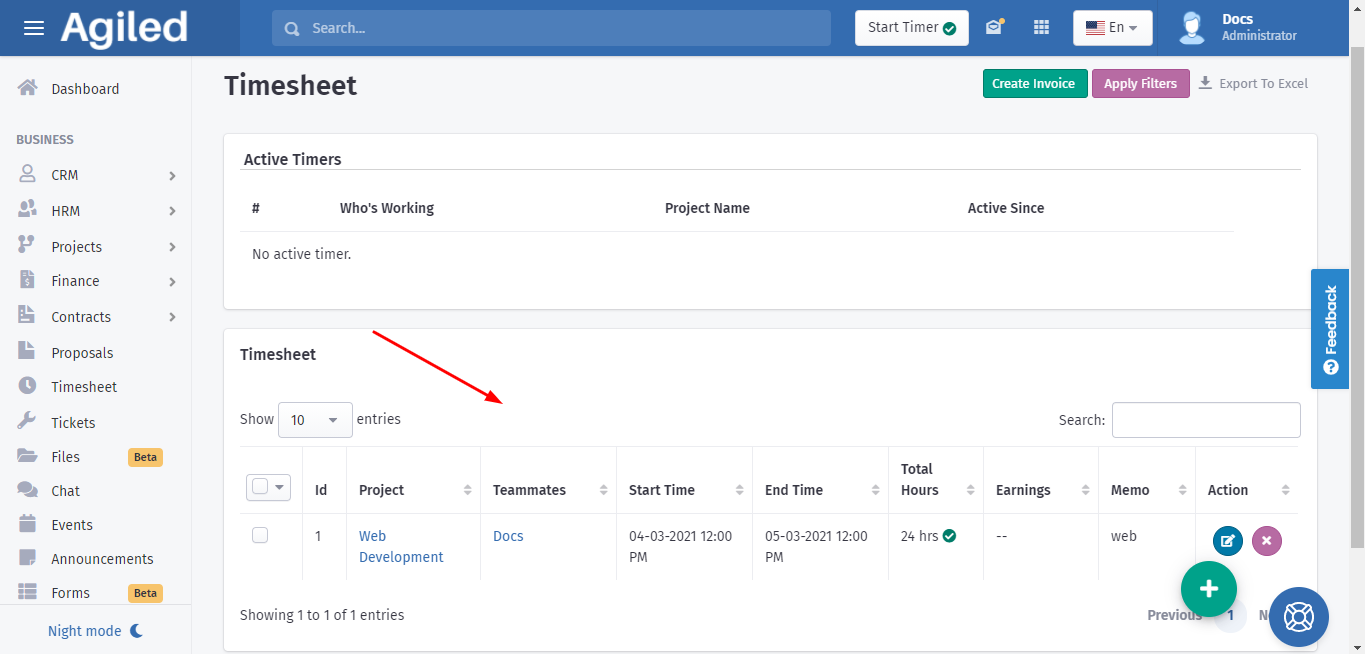This screenshot has width=1365, height=654.
Task: Click the blue edit entry icon
Action: point(1227,541)
